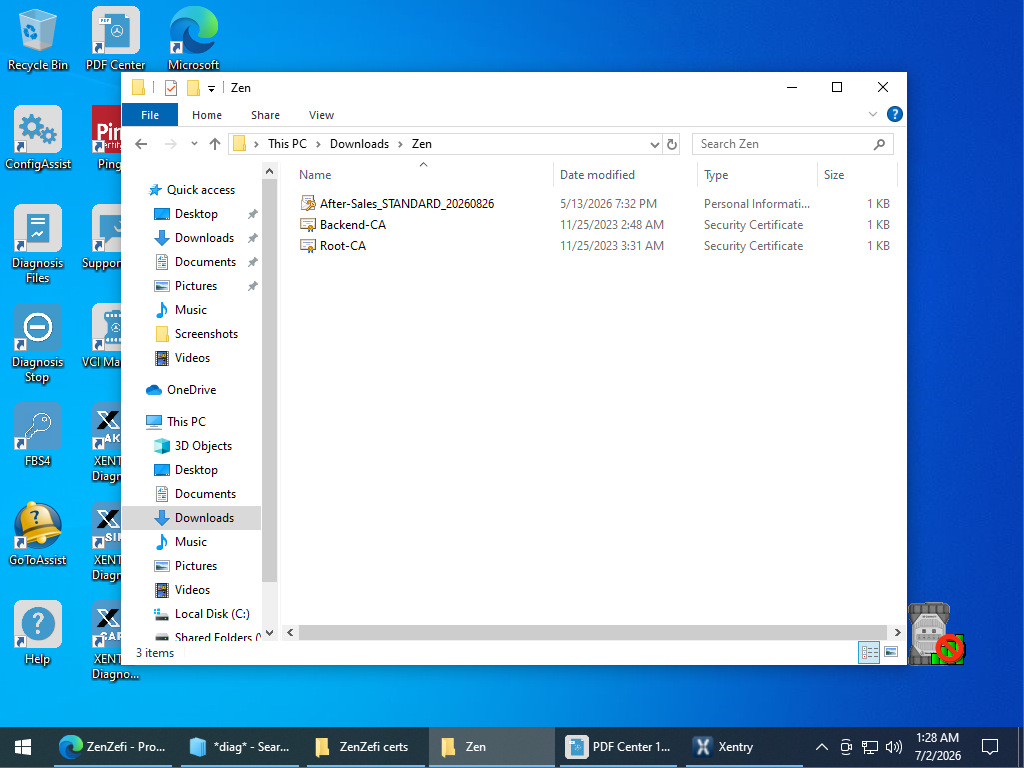Image resolution: width=1024 pixels, height=768 pixels.
Task: Open pinned Desktop under Quick access
Action: [x=196, y=214]
